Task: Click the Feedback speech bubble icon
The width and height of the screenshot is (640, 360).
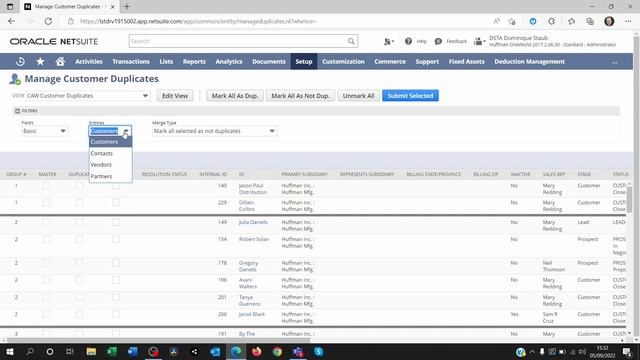Action: 438,41
